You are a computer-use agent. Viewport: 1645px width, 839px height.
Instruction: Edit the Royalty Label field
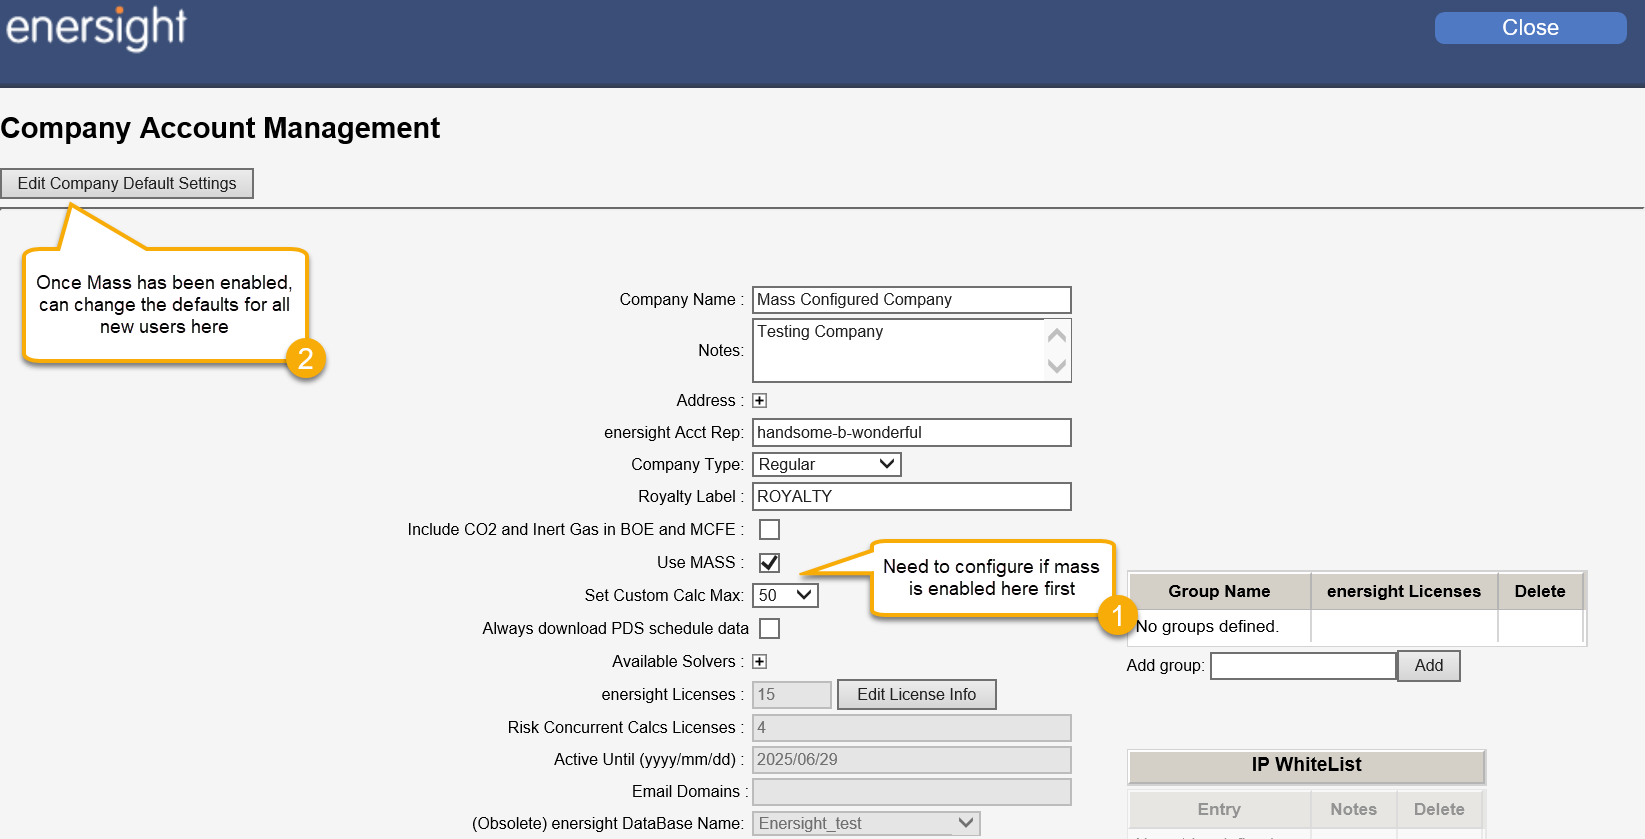[911, 497]
